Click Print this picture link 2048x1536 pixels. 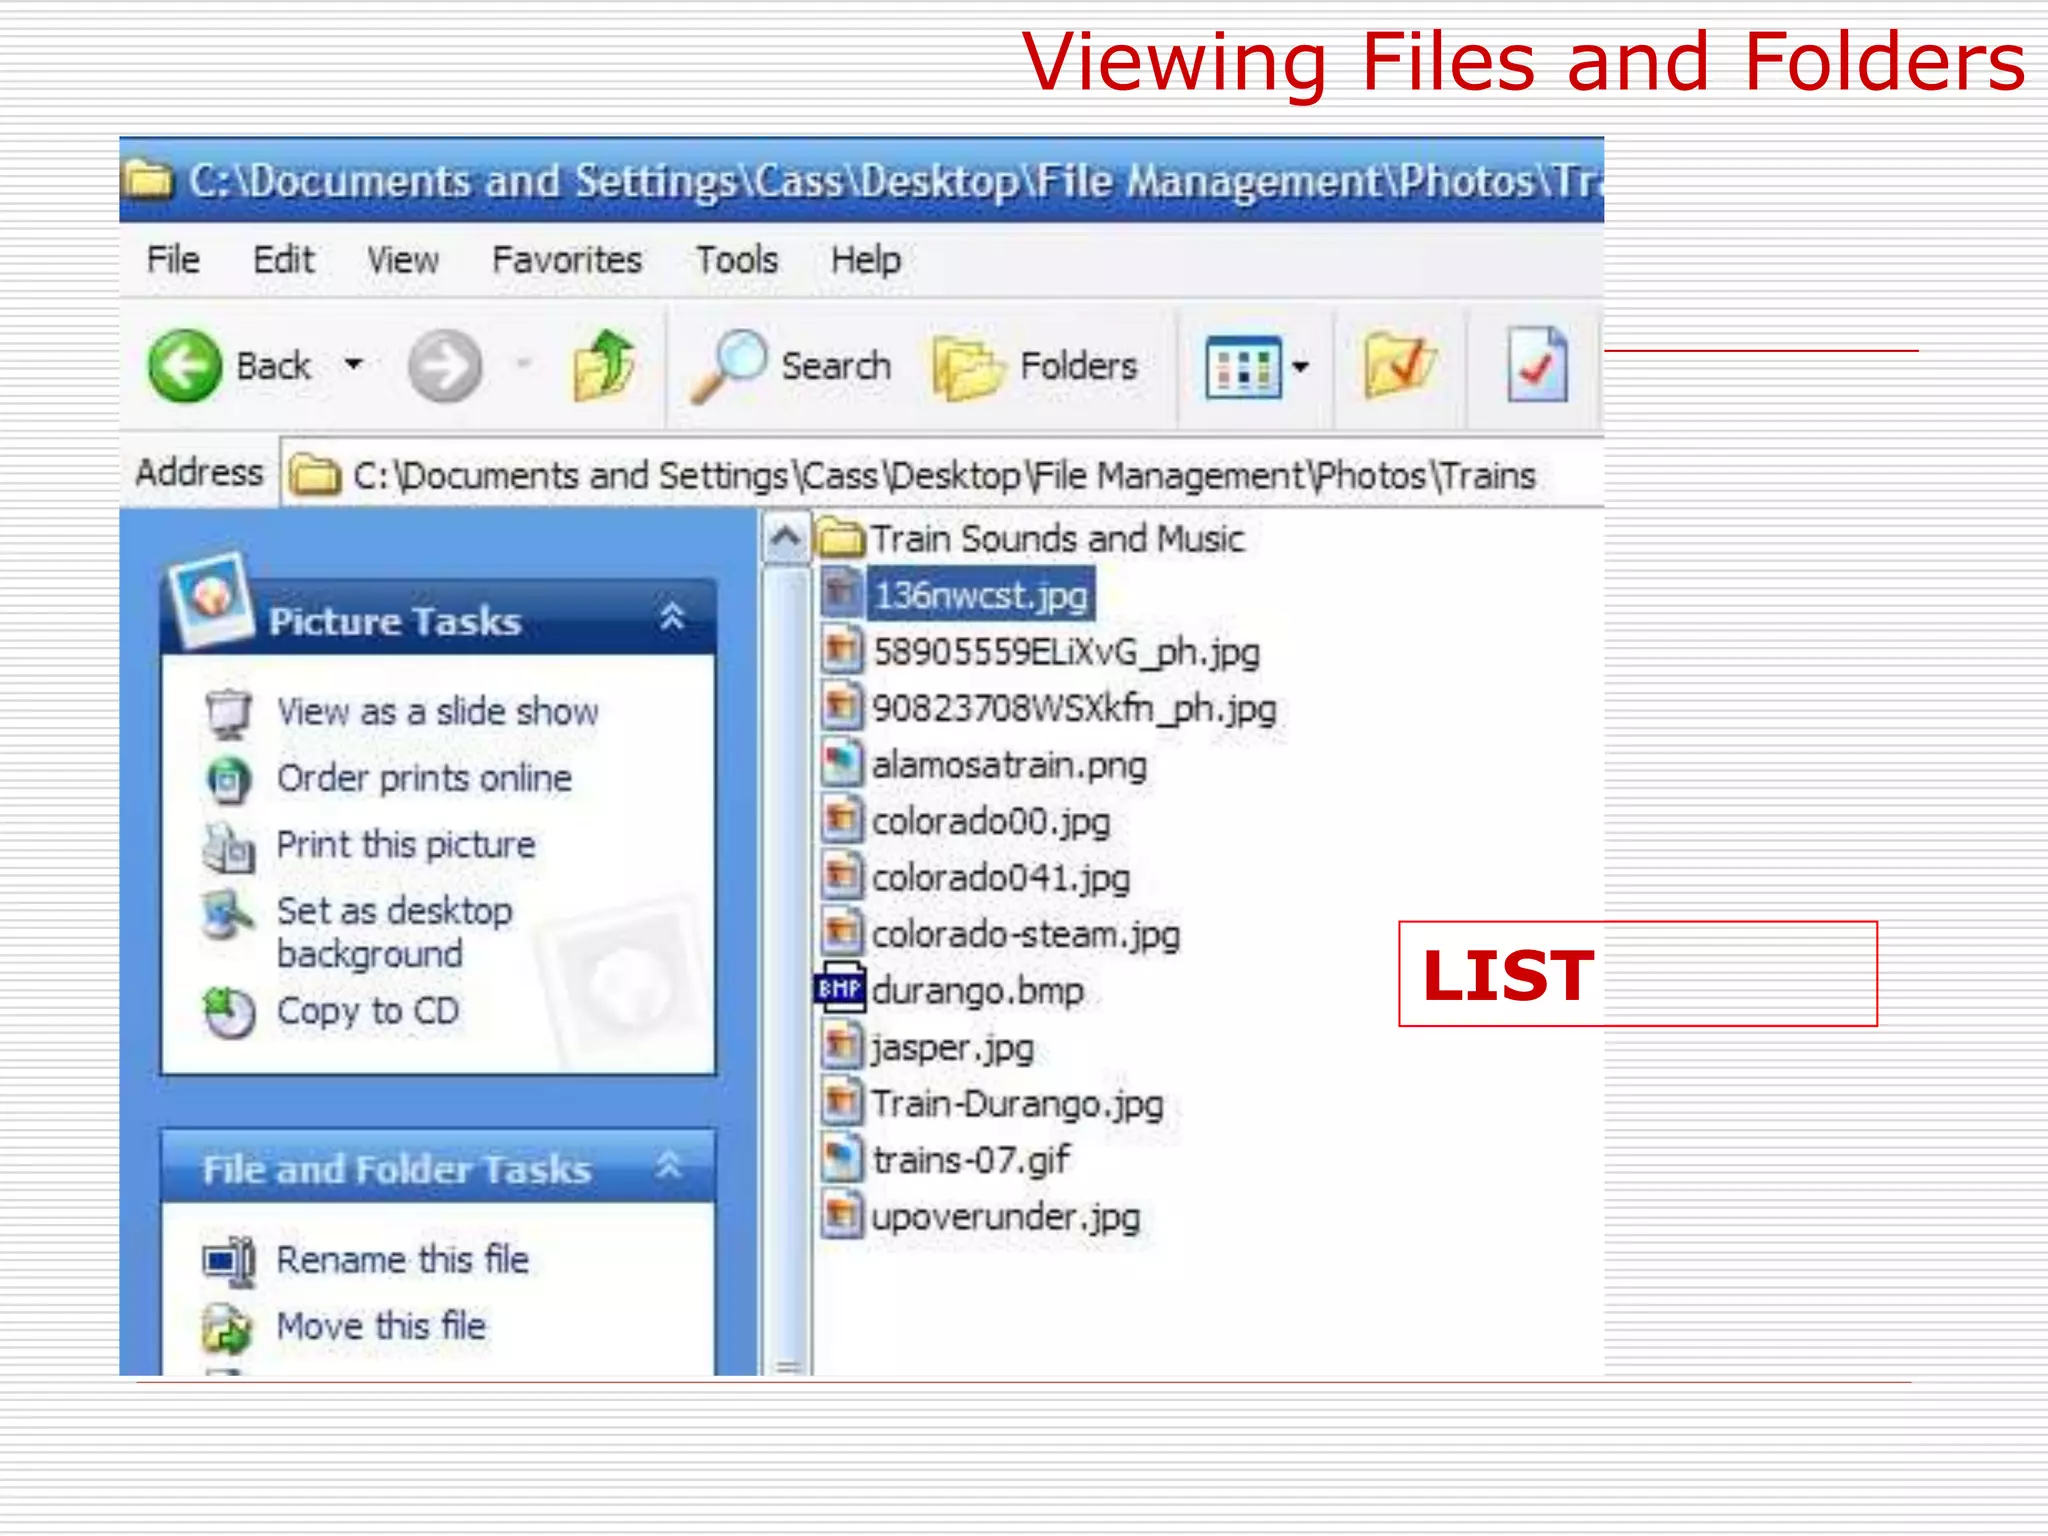(406, 845)
